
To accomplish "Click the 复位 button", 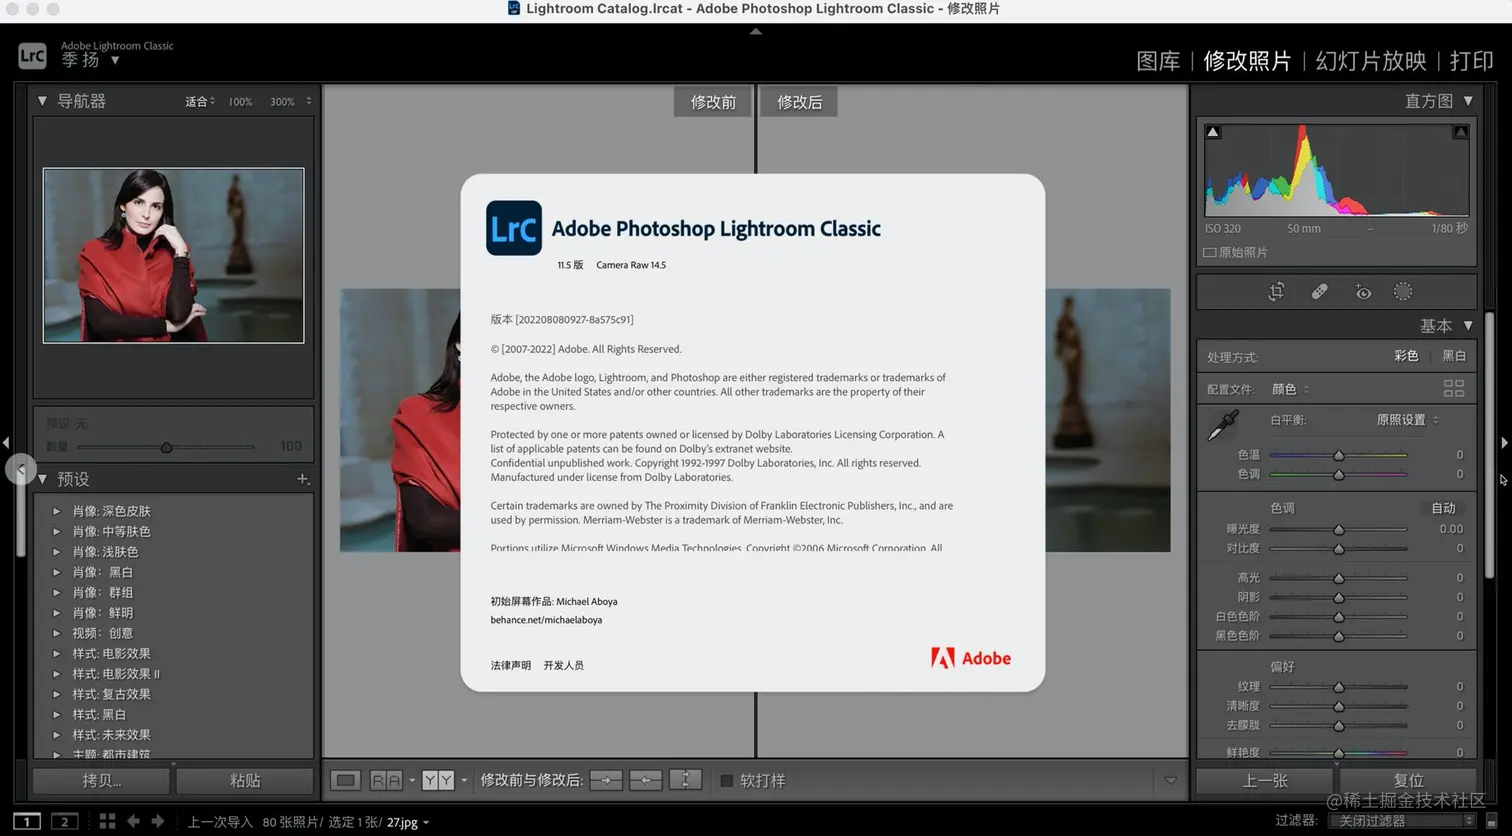I will tap(1408, 780).
